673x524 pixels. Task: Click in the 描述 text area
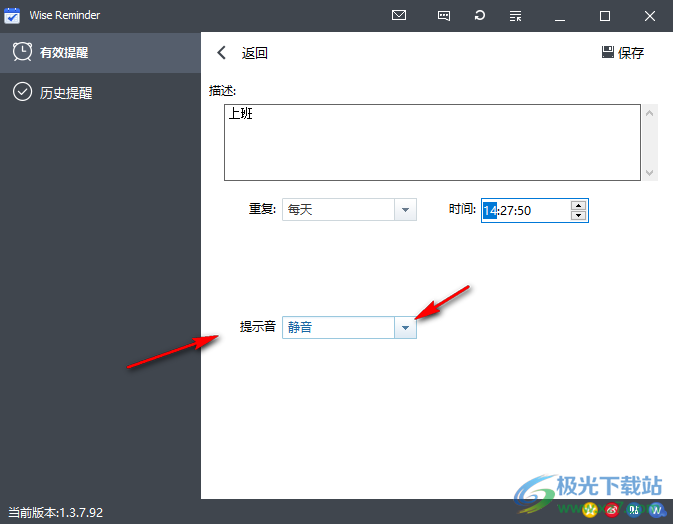pyautogui.click(x=432, y=142)
